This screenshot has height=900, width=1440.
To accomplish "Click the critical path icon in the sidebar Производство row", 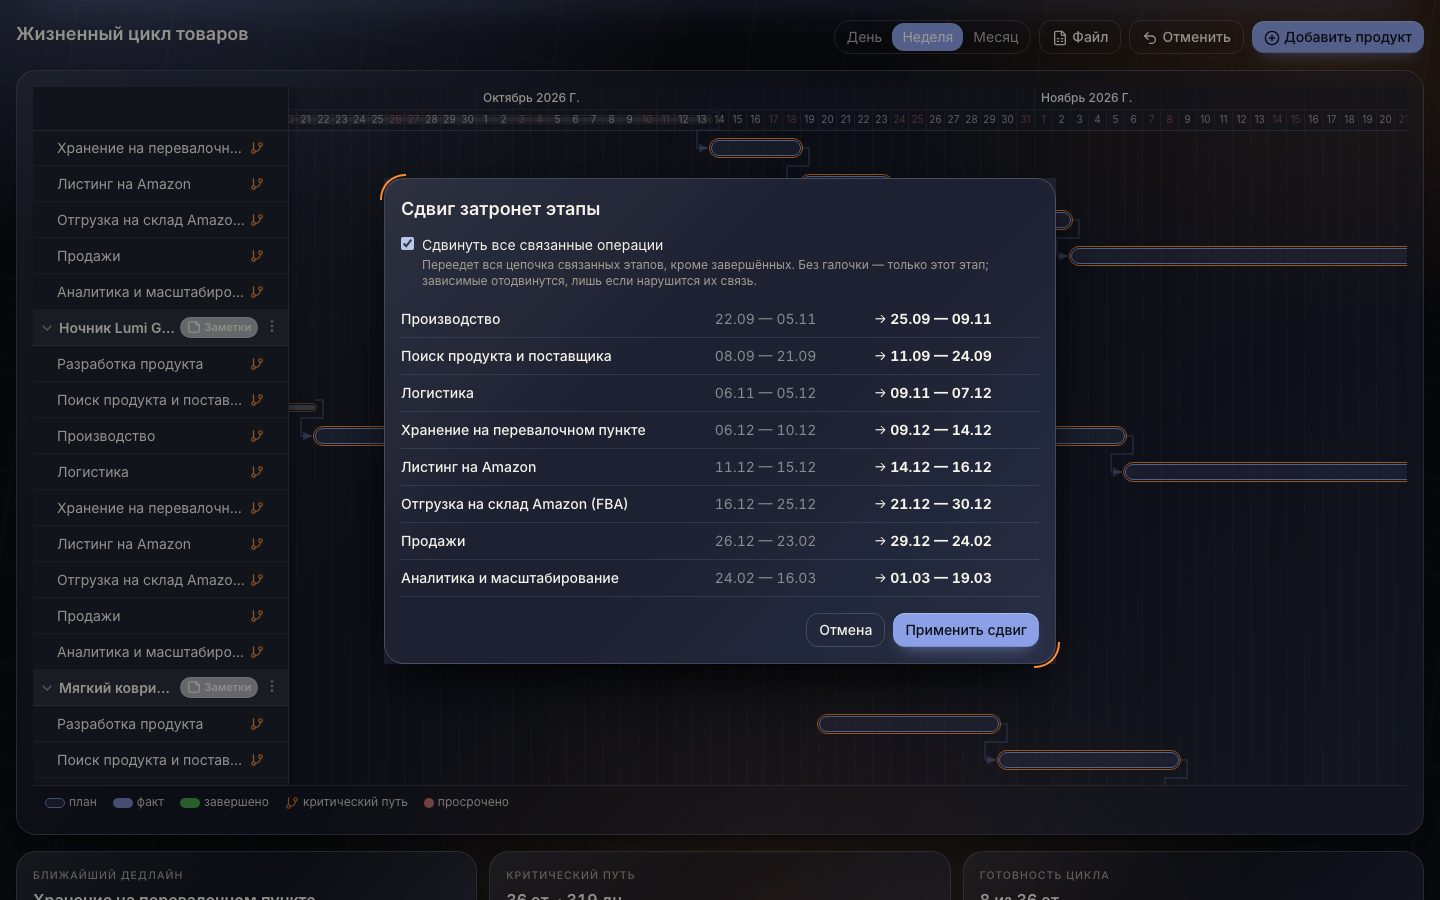I will click(x=257, y=436).
